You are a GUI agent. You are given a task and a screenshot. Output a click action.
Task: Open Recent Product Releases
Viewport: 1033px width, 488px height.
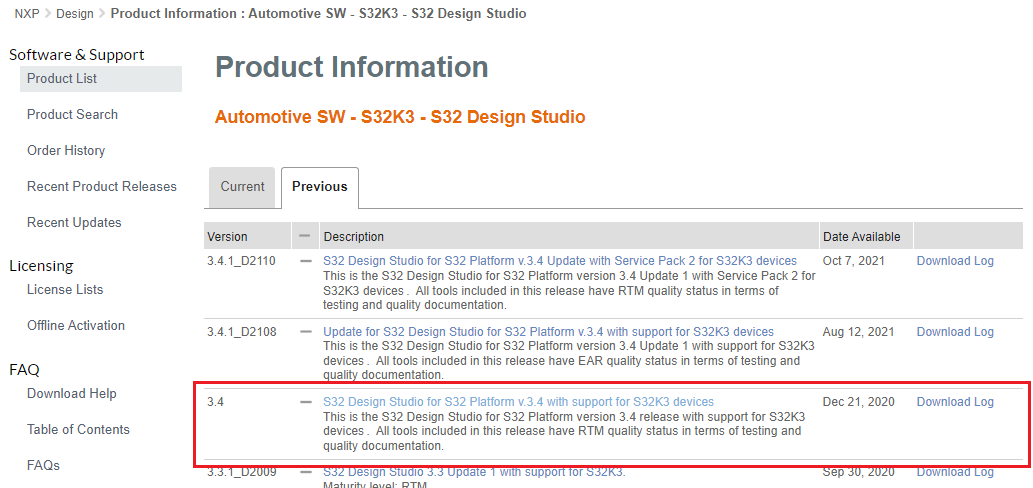click(101, 187)
